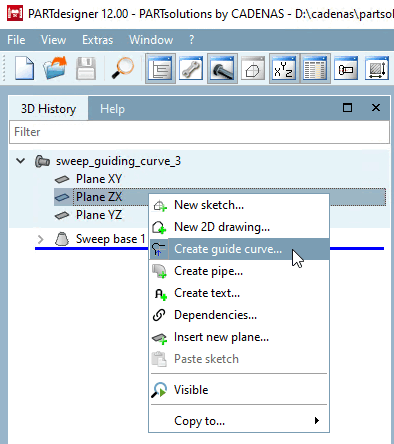394x444 pixels.
Task: Open the ? help menu
Action: coord(191,40)
